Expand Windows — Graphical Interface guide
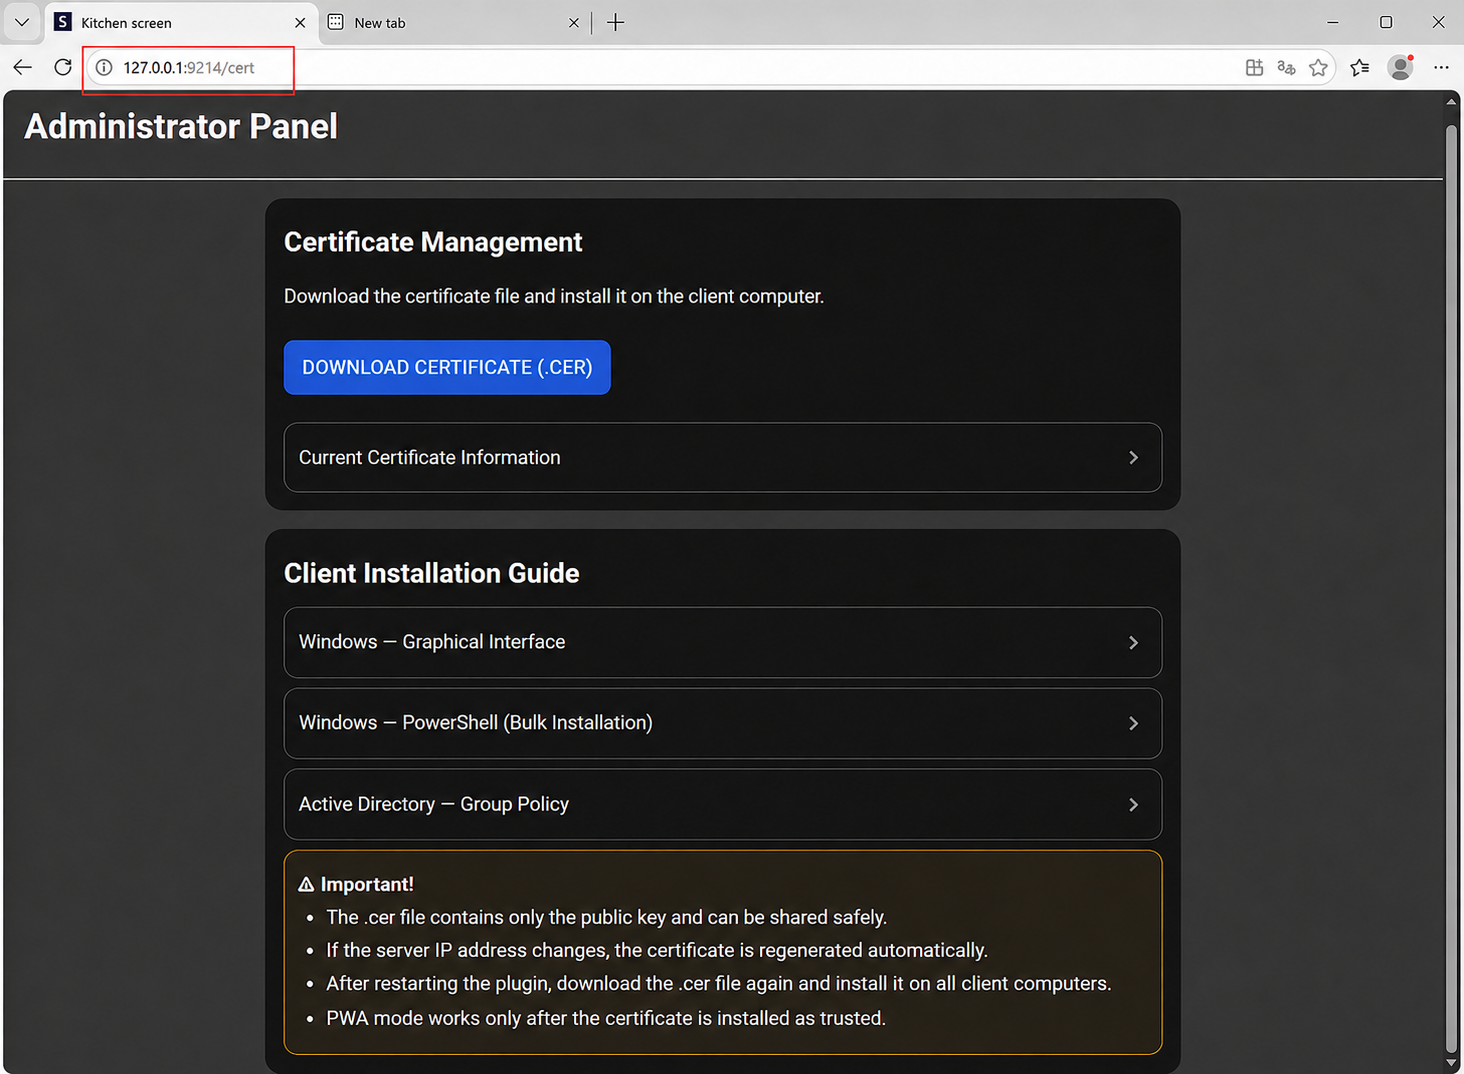1464x1074 pixels. [723, 642]
